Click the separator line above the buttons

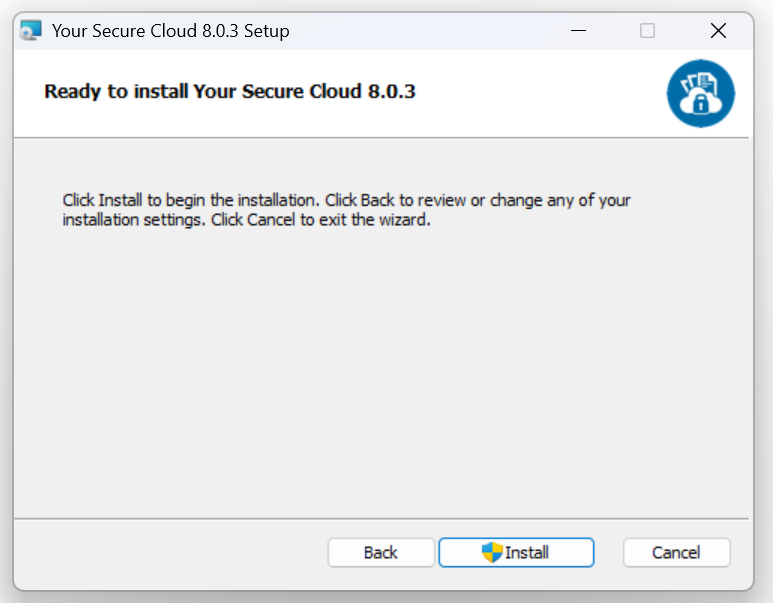[x=381, y=518]
